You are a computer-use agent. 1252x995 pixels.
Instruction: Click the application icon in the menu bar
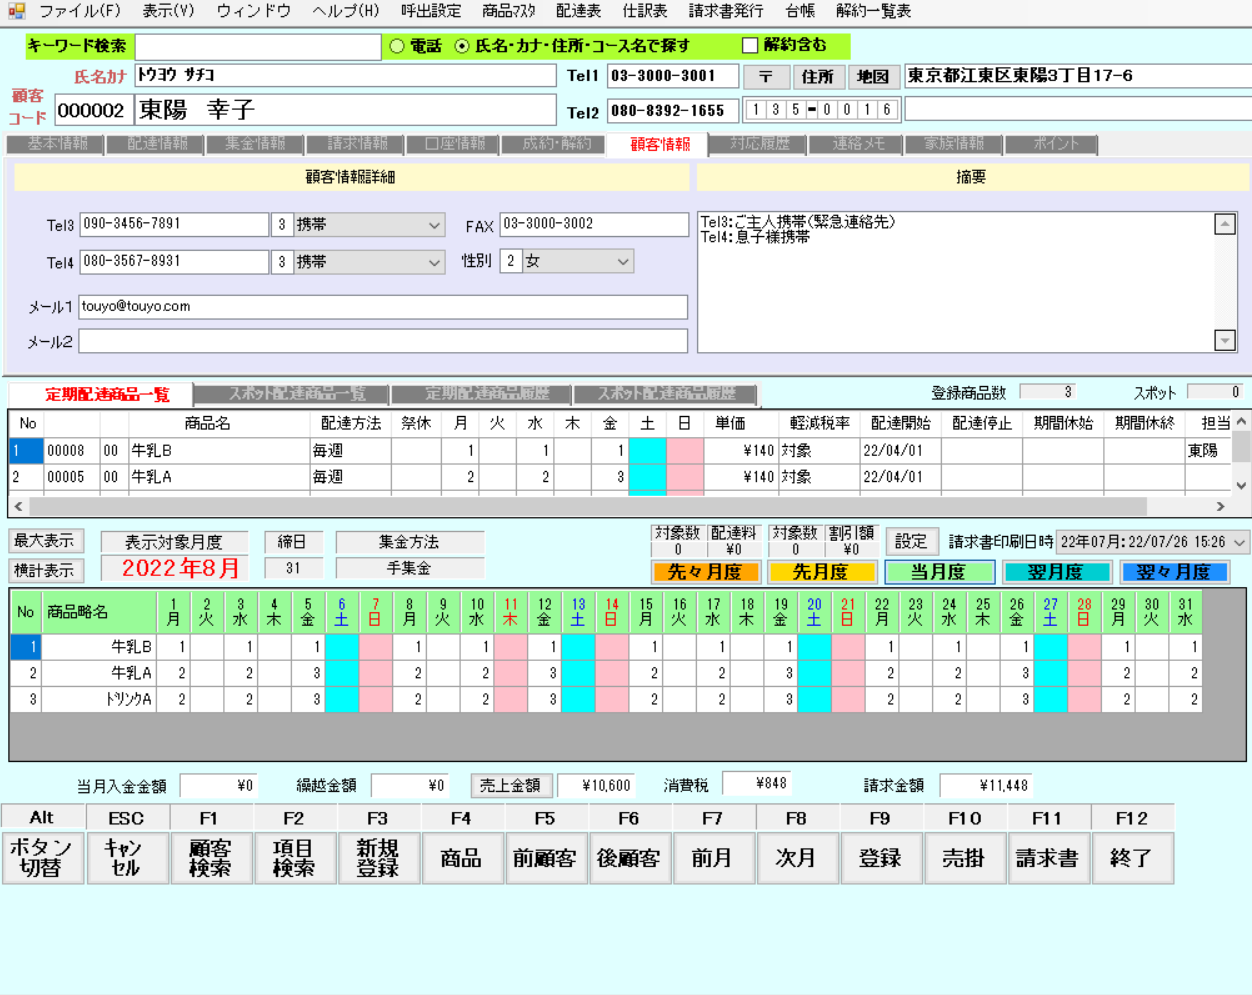pos(16,11)
